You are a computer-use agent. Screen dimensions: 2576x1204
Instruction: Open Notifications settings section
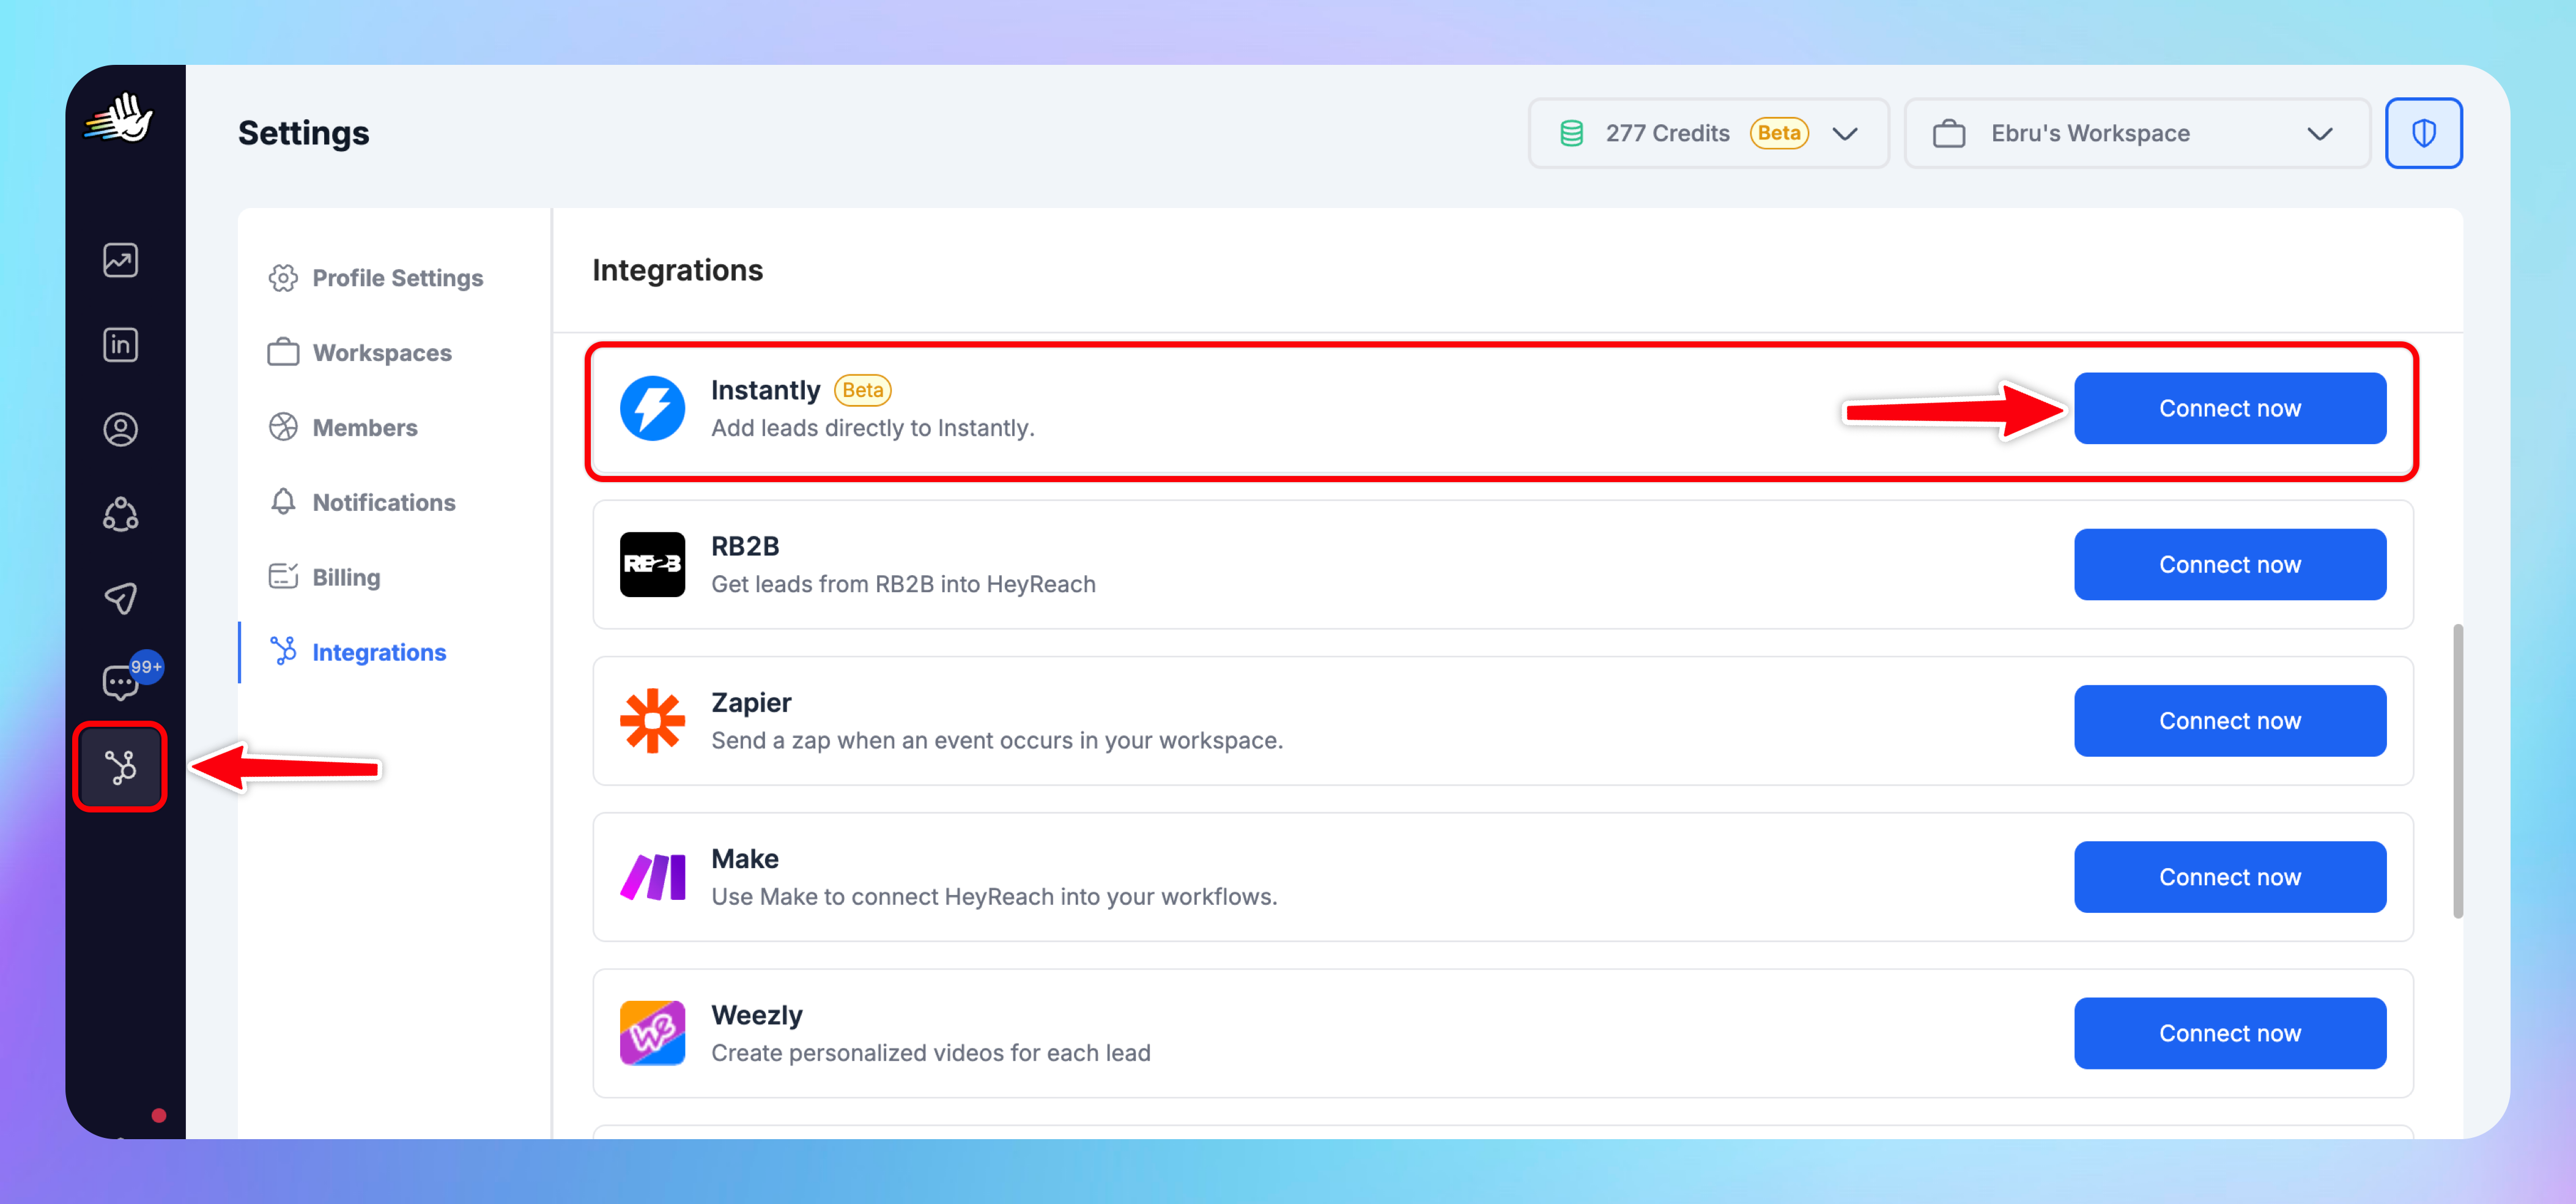pos(383,502)
